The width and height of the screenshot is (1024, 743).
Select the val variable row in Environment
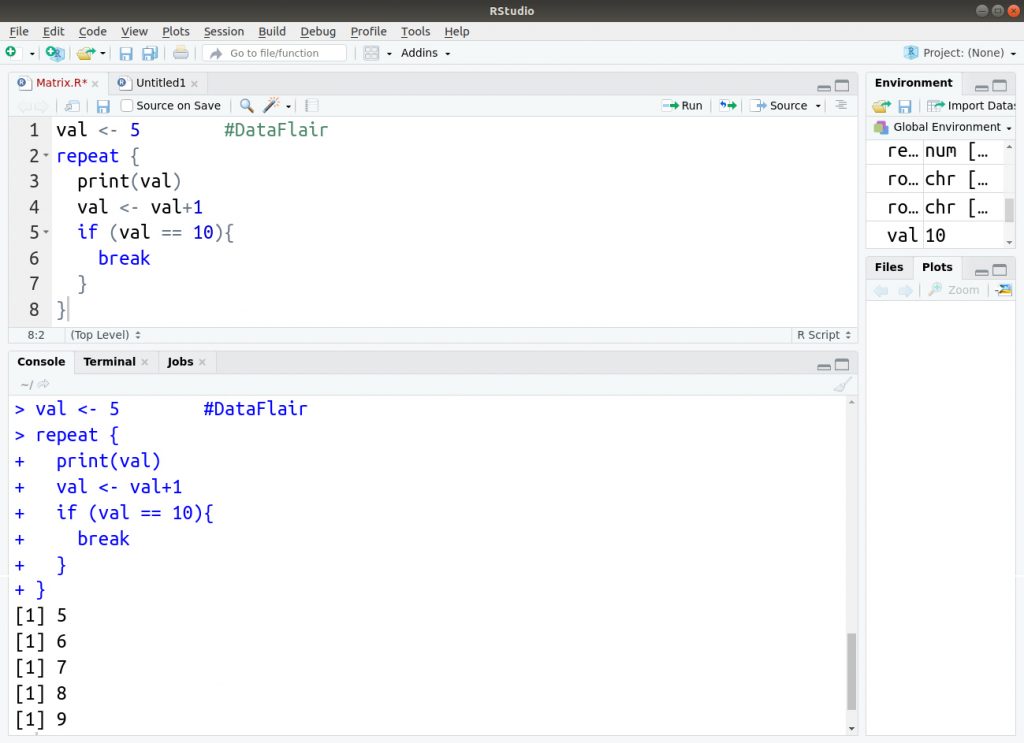coord(935,235)
